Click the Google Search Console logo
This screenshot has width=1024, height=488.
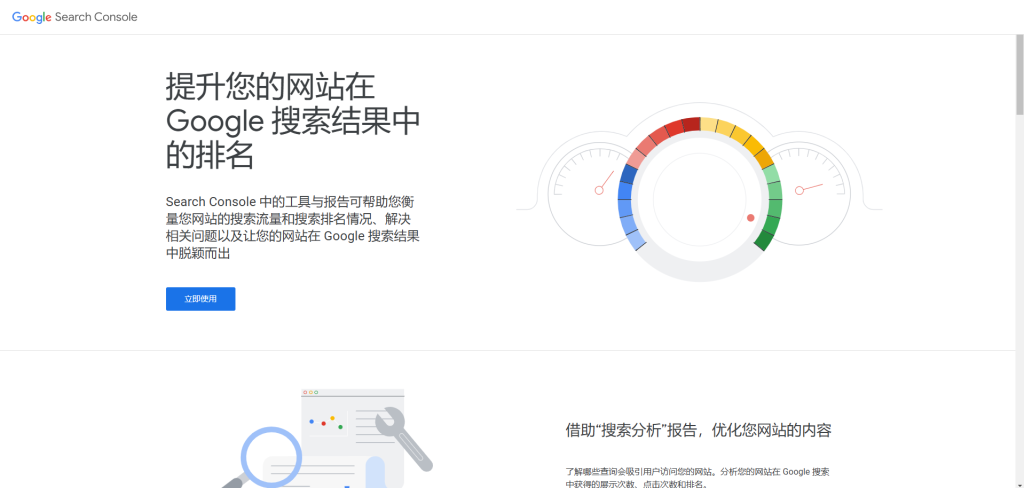tap(74, 17)
